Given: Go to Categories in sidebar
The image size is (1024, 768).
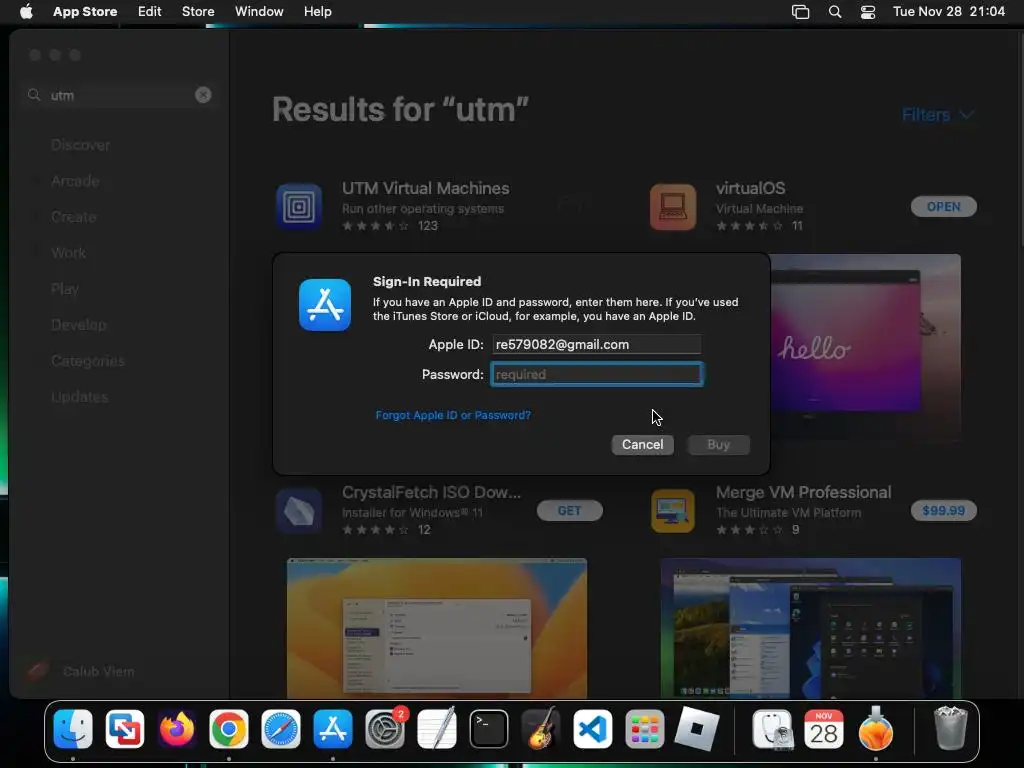Looking at the screenshot, I should (x=88, y=360).
